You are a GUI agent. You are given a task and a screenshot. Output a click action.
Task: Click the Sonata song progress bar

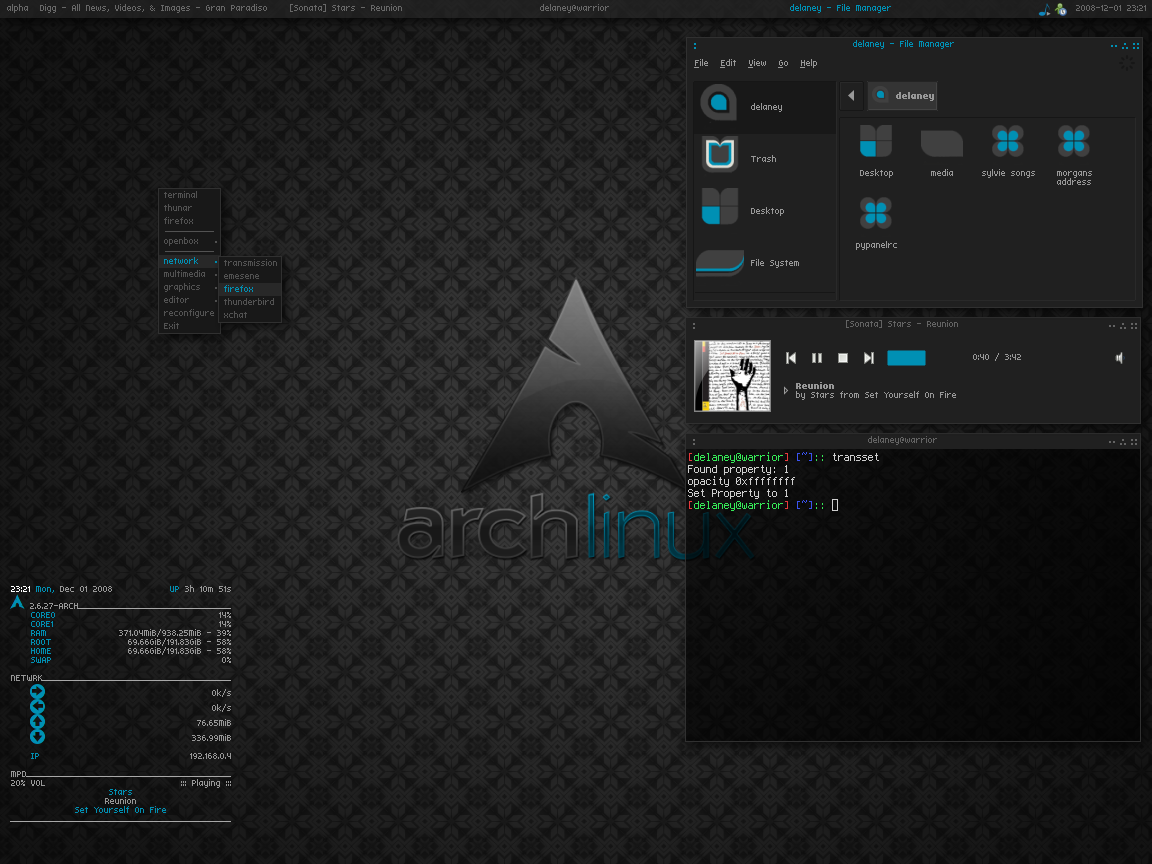(x=906, y=358)
